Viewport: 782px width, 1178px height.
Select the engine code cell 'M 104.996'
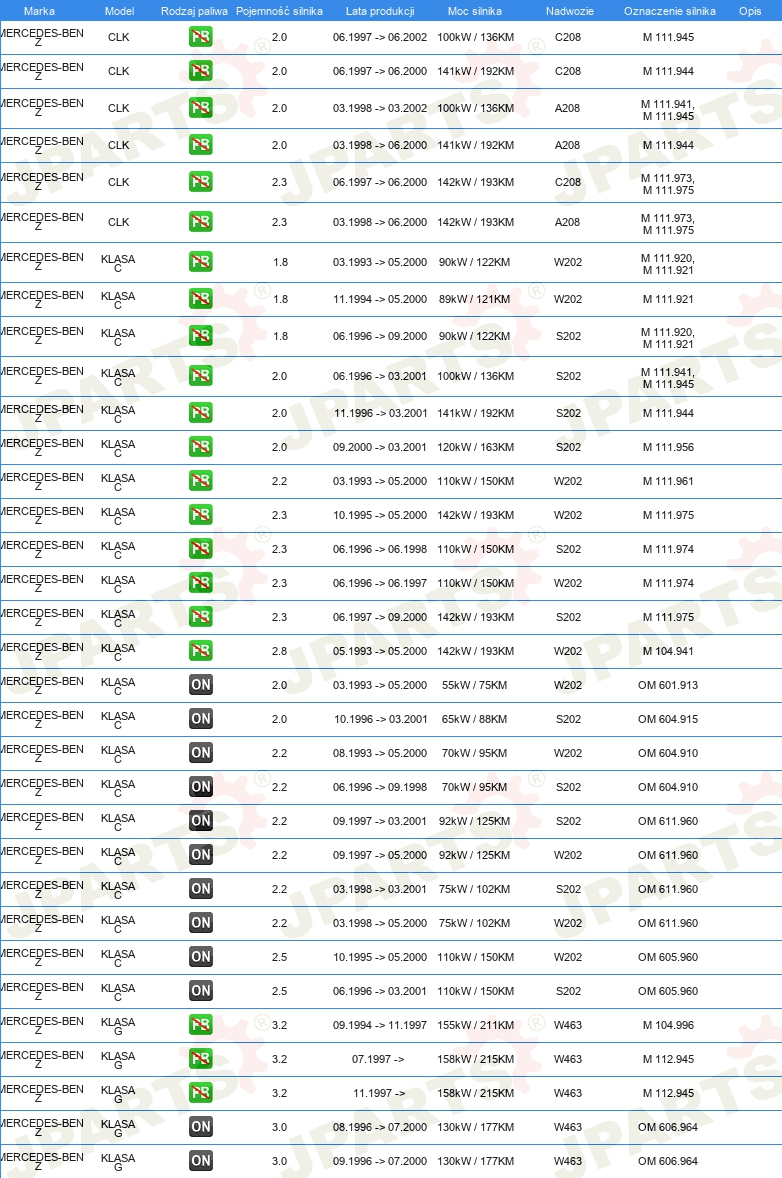(x=668, y=1025)
